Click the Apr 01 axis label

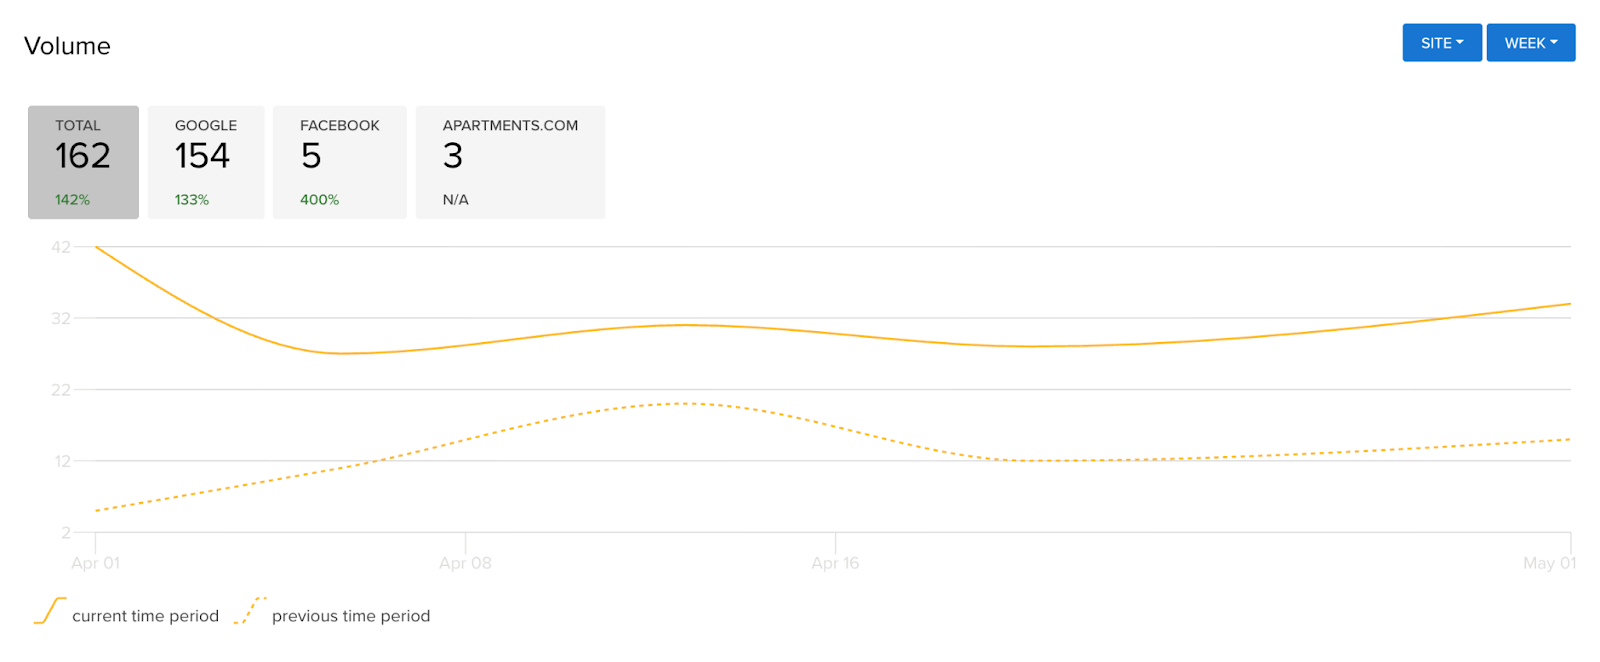click(x=95, y=563)
